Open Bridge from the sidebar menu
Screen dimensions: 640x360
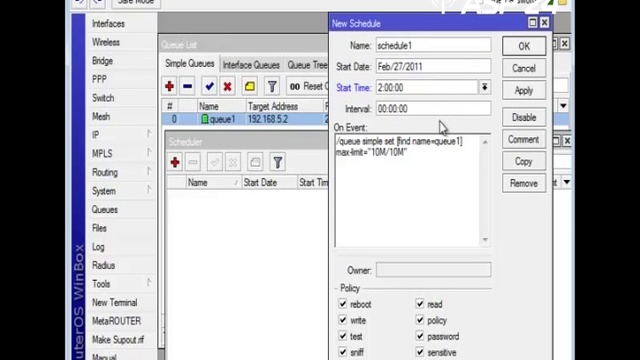(x=102, y=61)
